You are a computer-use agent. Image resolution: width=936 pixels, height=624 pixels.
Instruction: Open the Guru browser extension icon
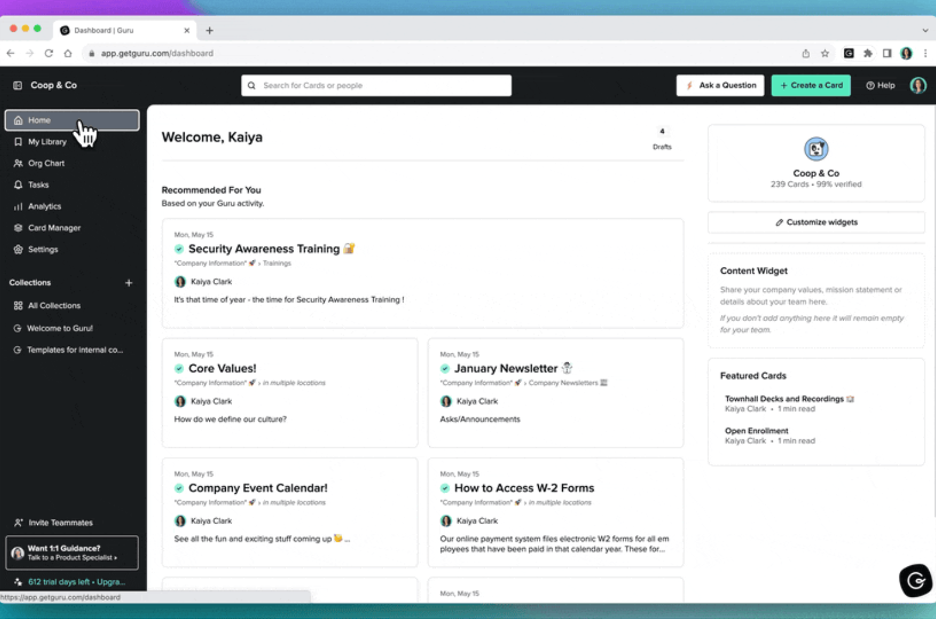coord(848,53)
